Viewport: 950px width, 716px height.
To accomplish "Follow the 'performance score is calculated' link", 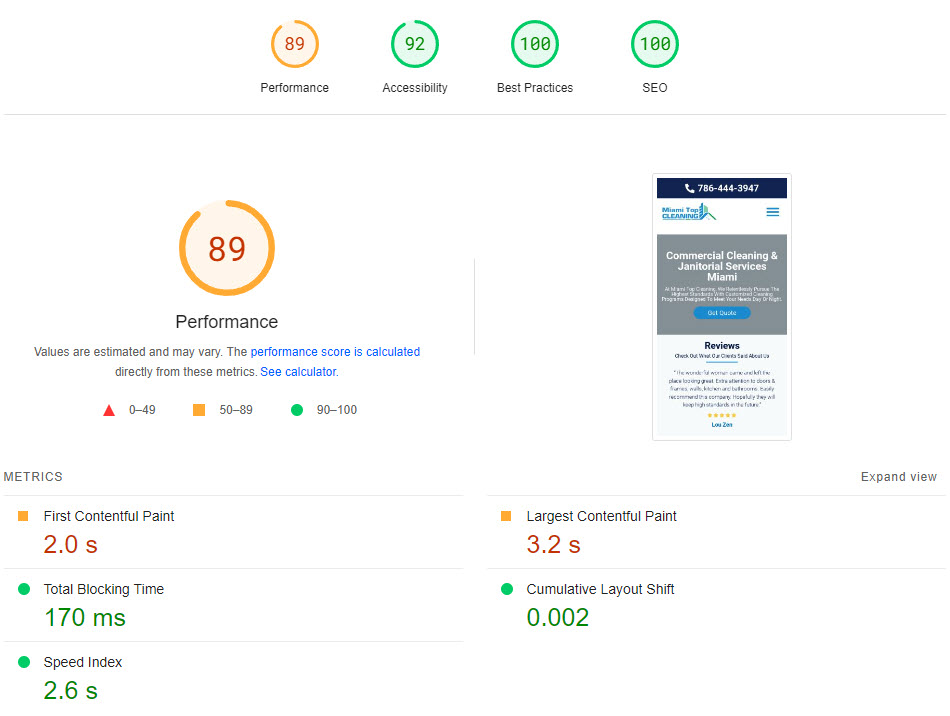I will (335, 352).
